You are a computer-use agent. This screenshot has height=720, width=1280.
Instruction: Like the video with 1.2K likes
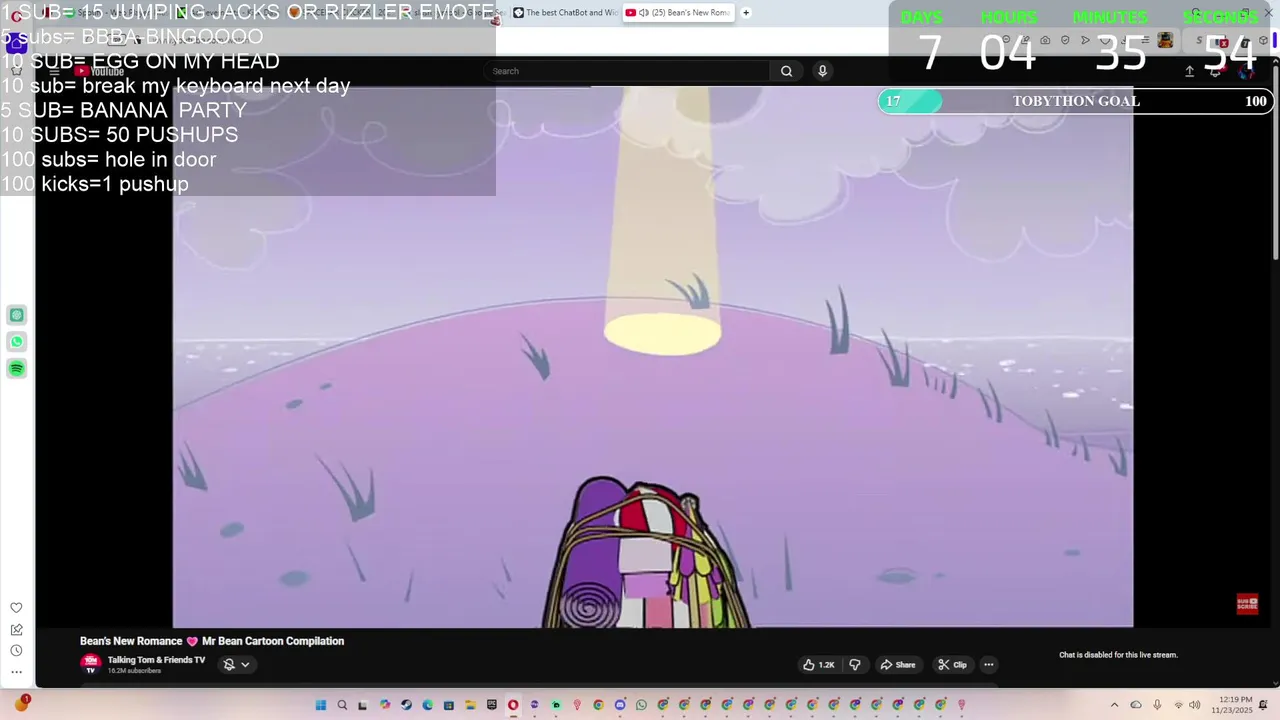click(819, 665)
